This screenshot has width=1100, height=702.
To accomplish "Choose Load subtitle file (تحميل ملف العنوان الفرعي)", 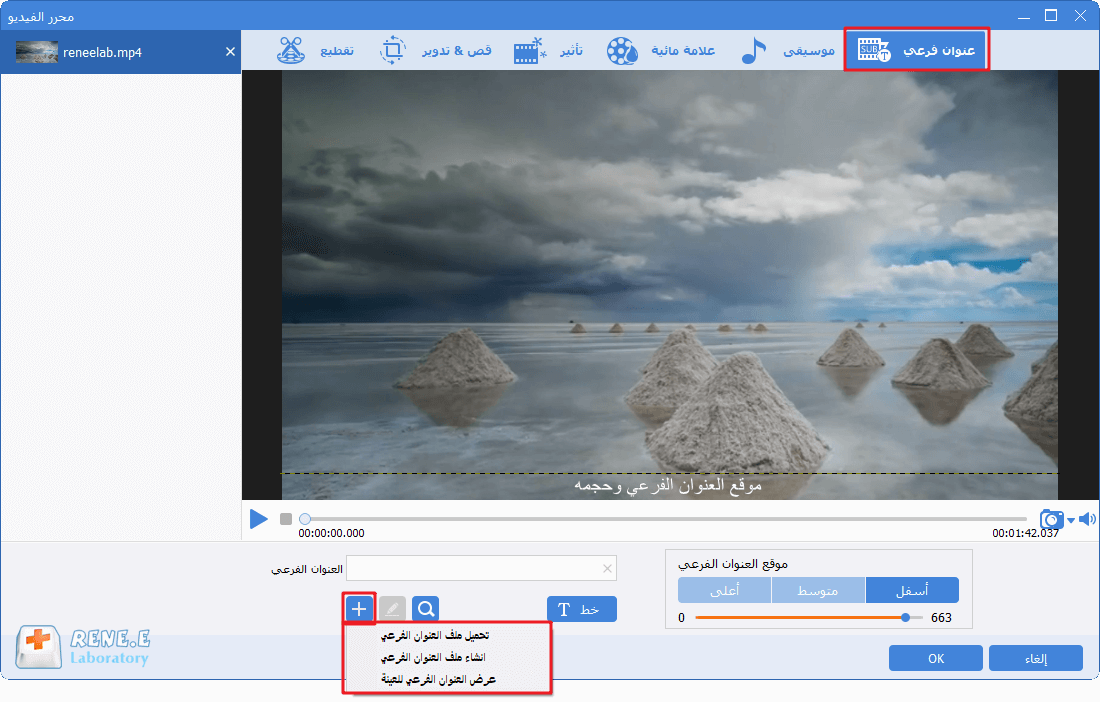I will 435,635.
